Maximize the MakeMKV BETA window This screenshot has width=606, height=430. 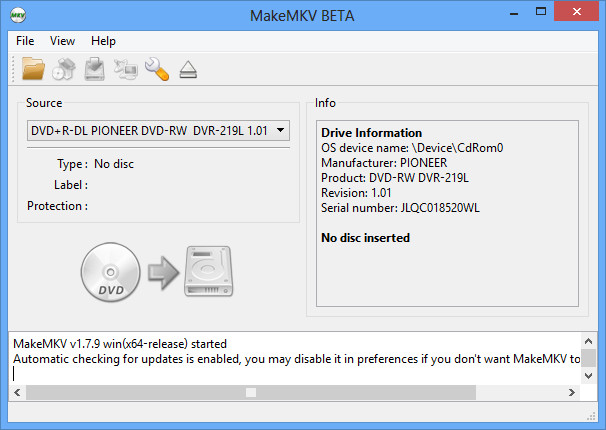click(x=541, y=12)
